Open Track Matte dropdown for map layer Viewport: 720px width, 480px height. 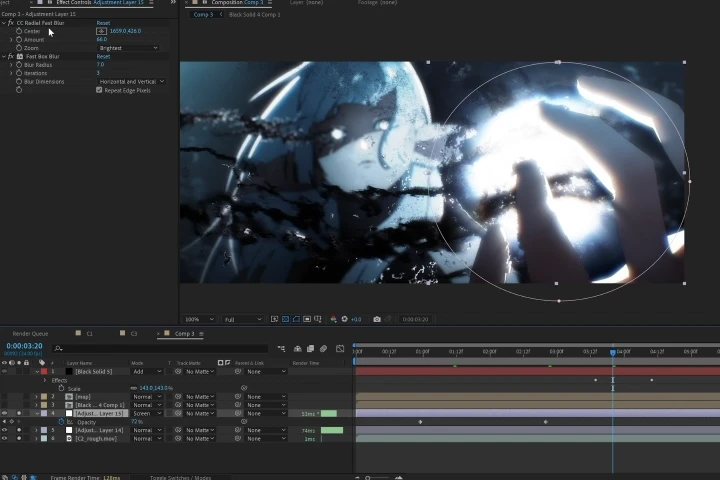200,397
